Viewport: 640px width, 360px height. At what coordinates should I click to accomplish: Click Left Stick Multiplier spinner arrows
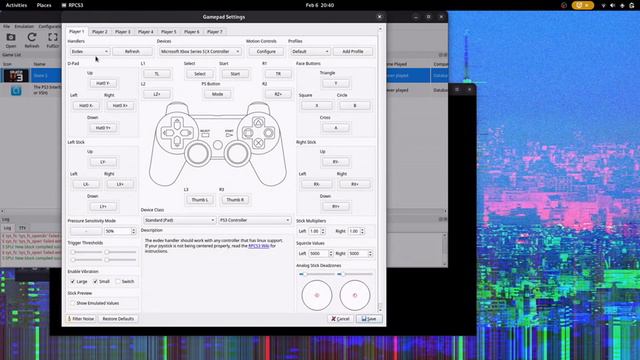coord(323,231)
